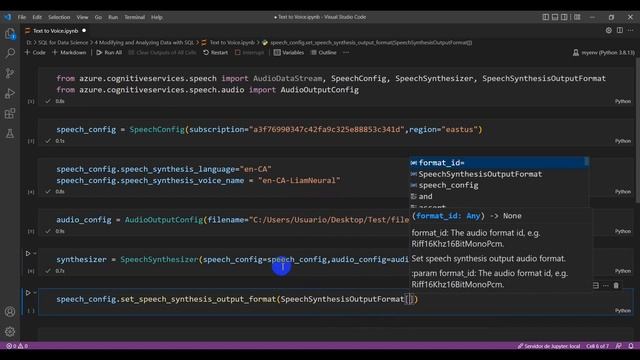The image size is (640, 360).
Task: Choose the SpeechSynthesisOutputFormat autocomplete suggestion
Action: [x=496, y=174]
